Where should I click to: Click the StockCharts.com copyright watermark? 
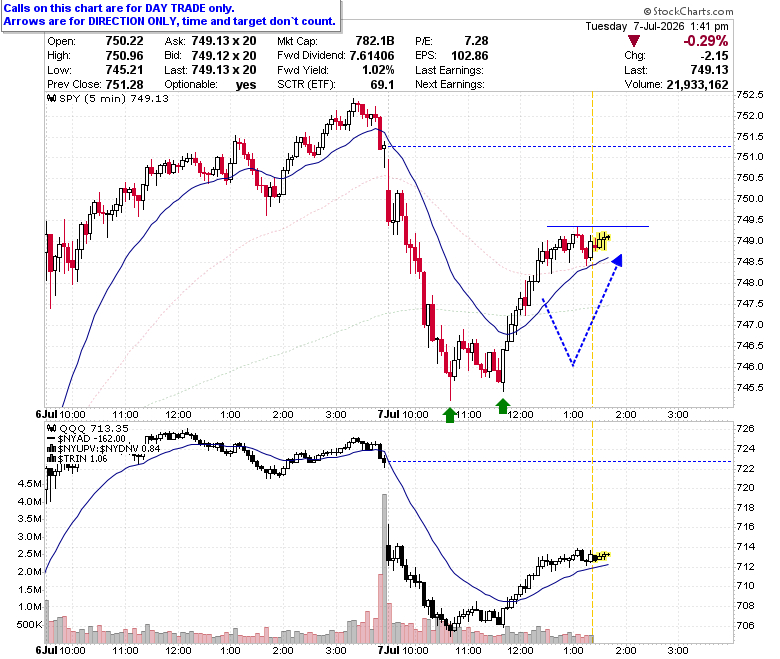(x=688, y=11)
